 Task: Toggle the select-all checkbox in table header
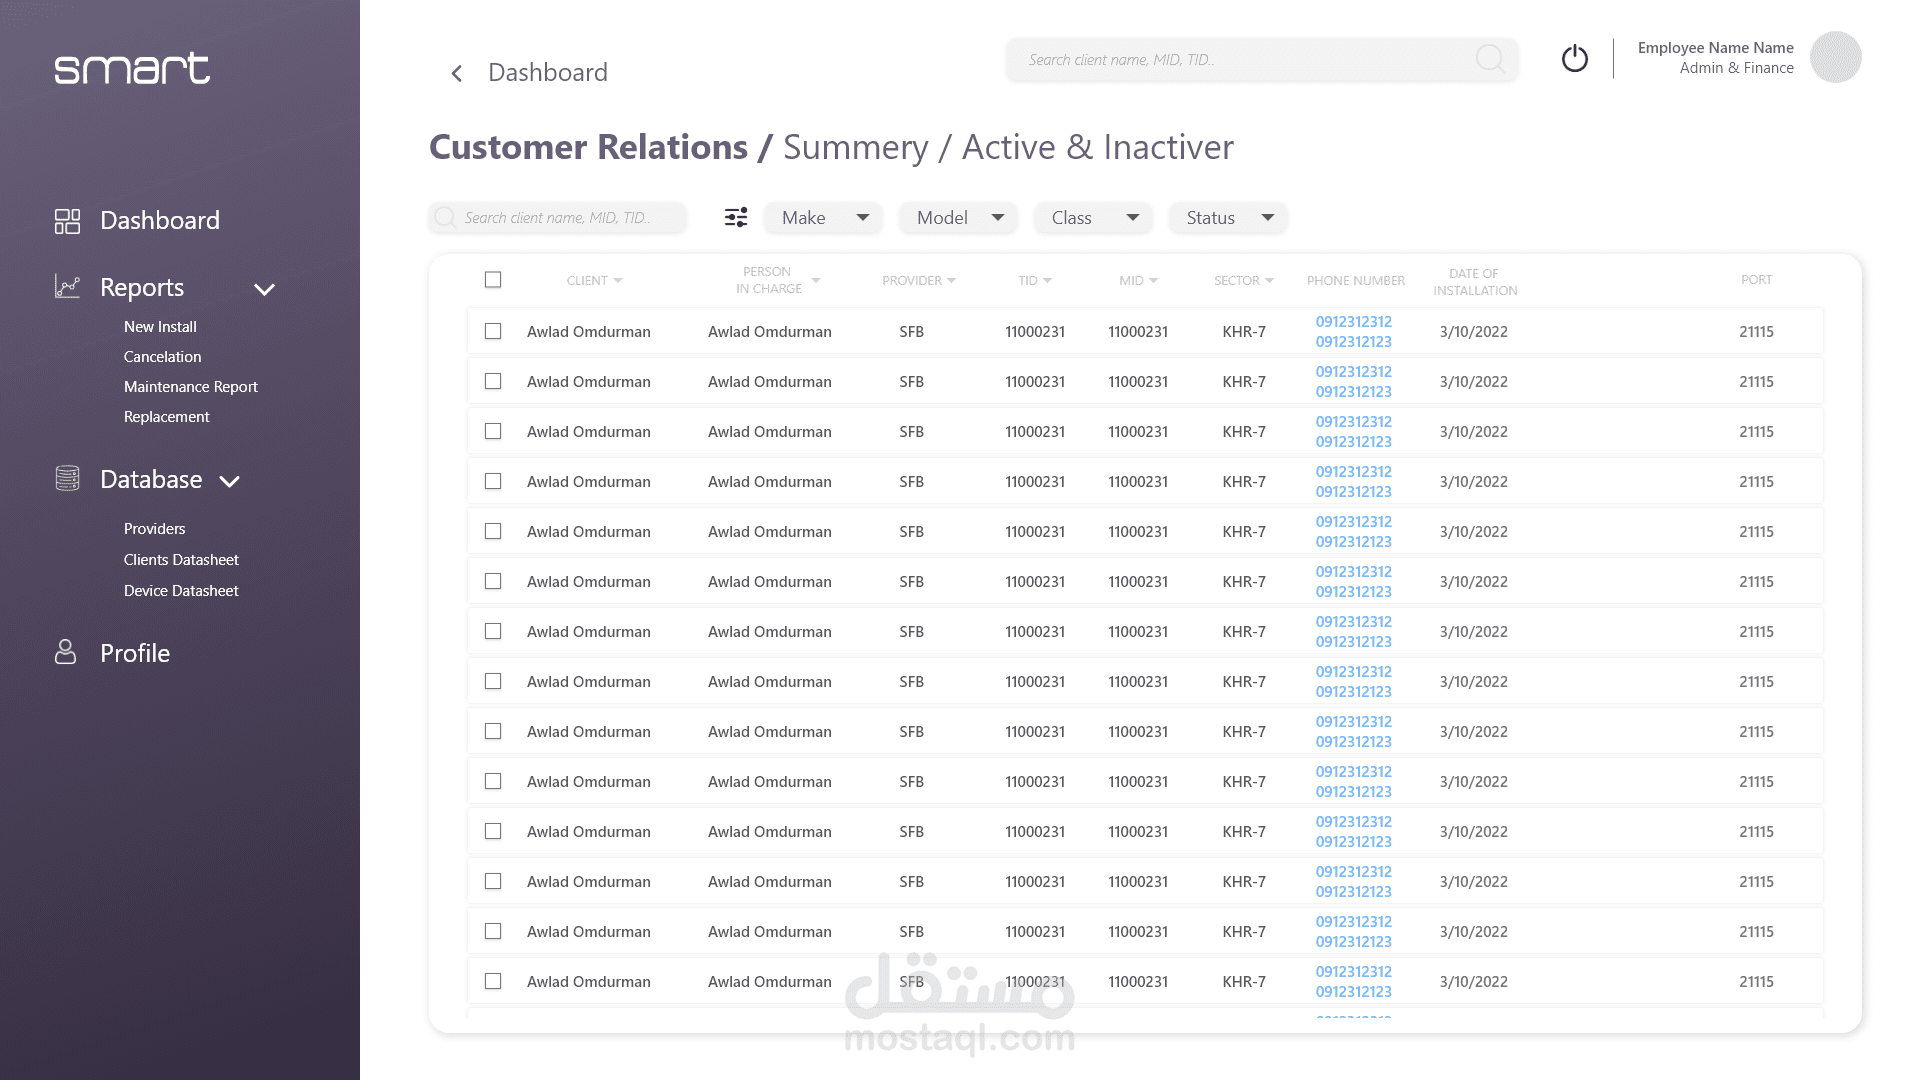(x=493, y=280)
